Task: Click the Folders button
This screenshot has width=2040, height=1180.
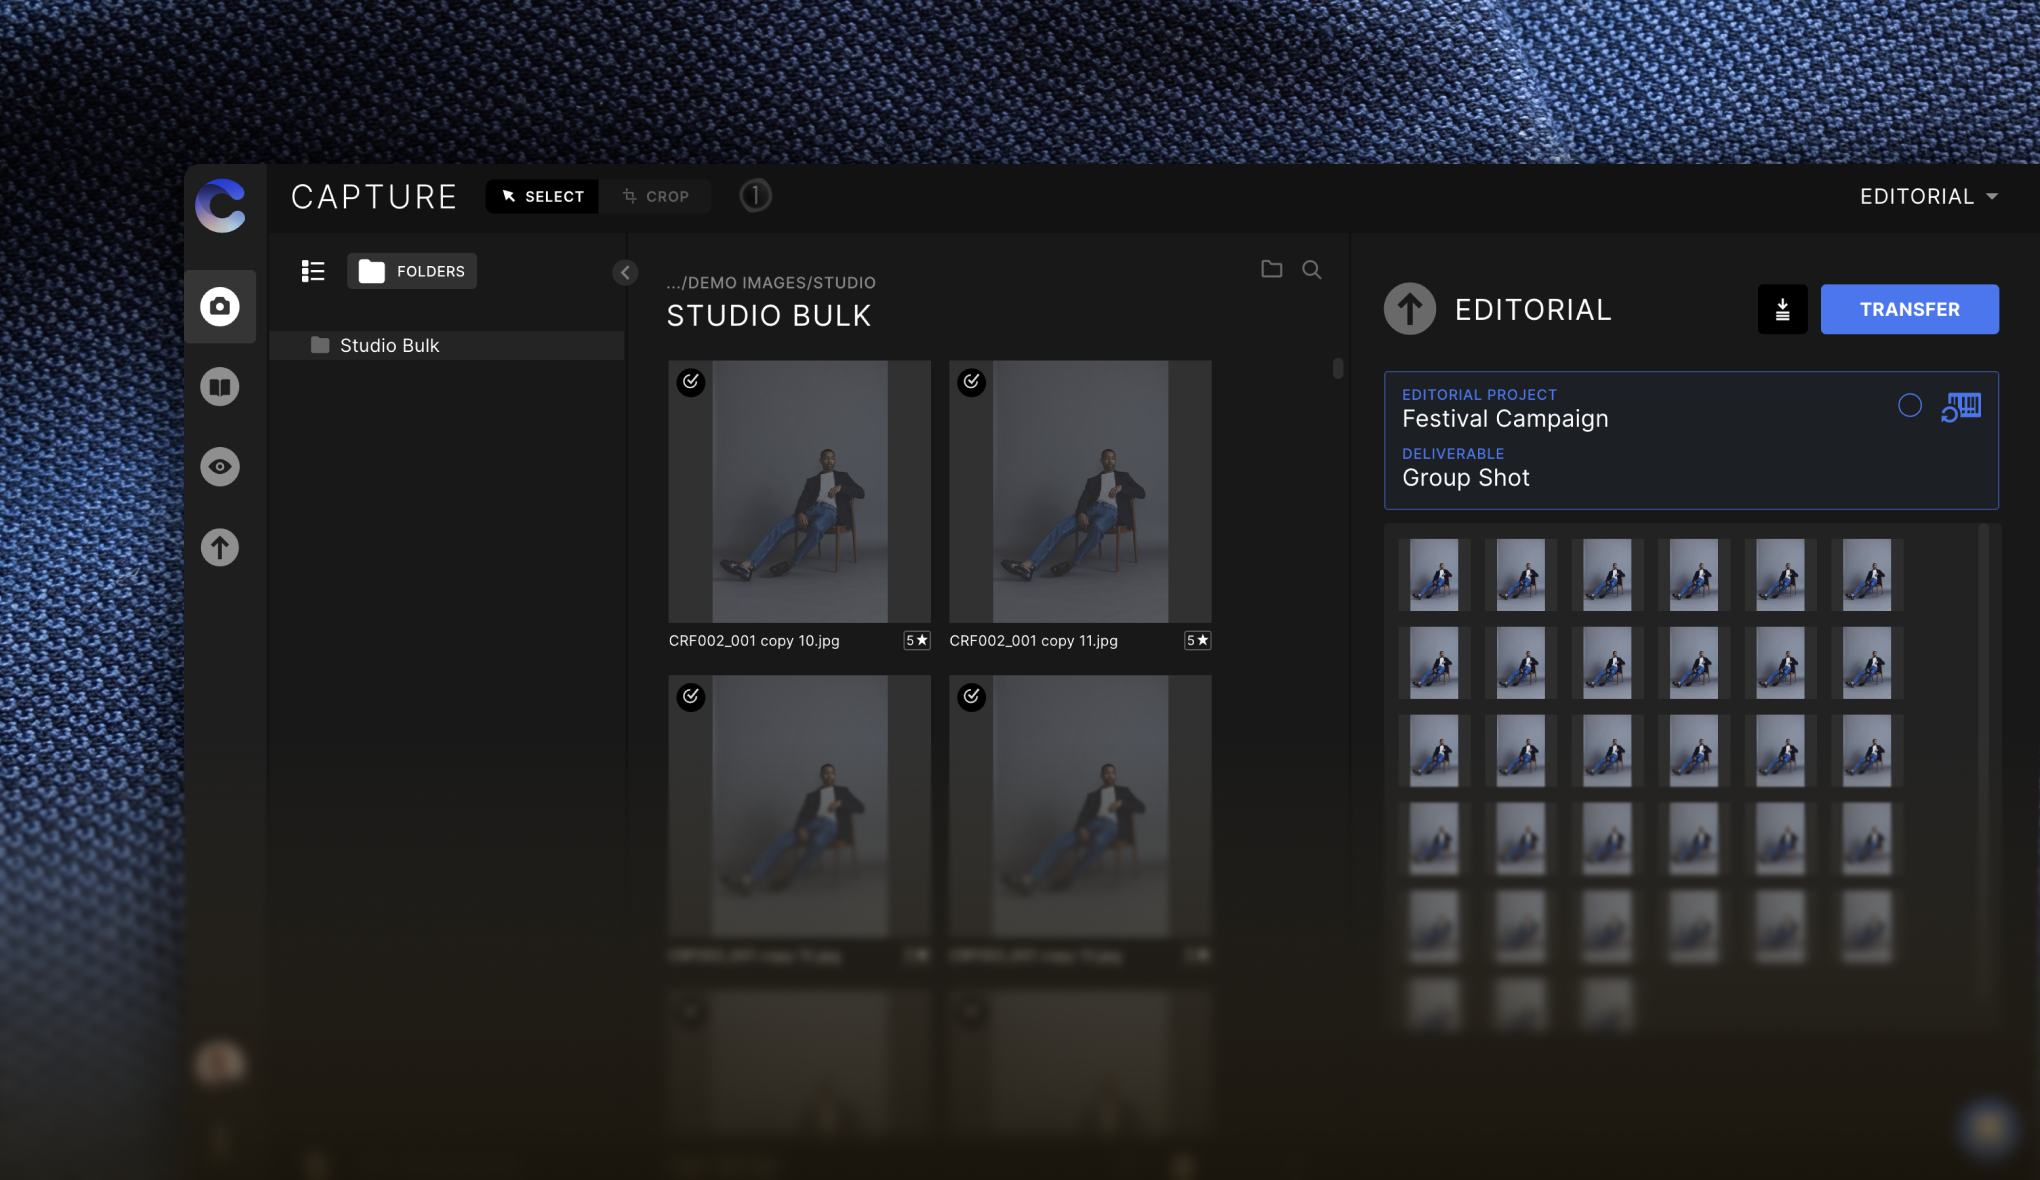Action: pyautogui.click(x=412, y=271)
